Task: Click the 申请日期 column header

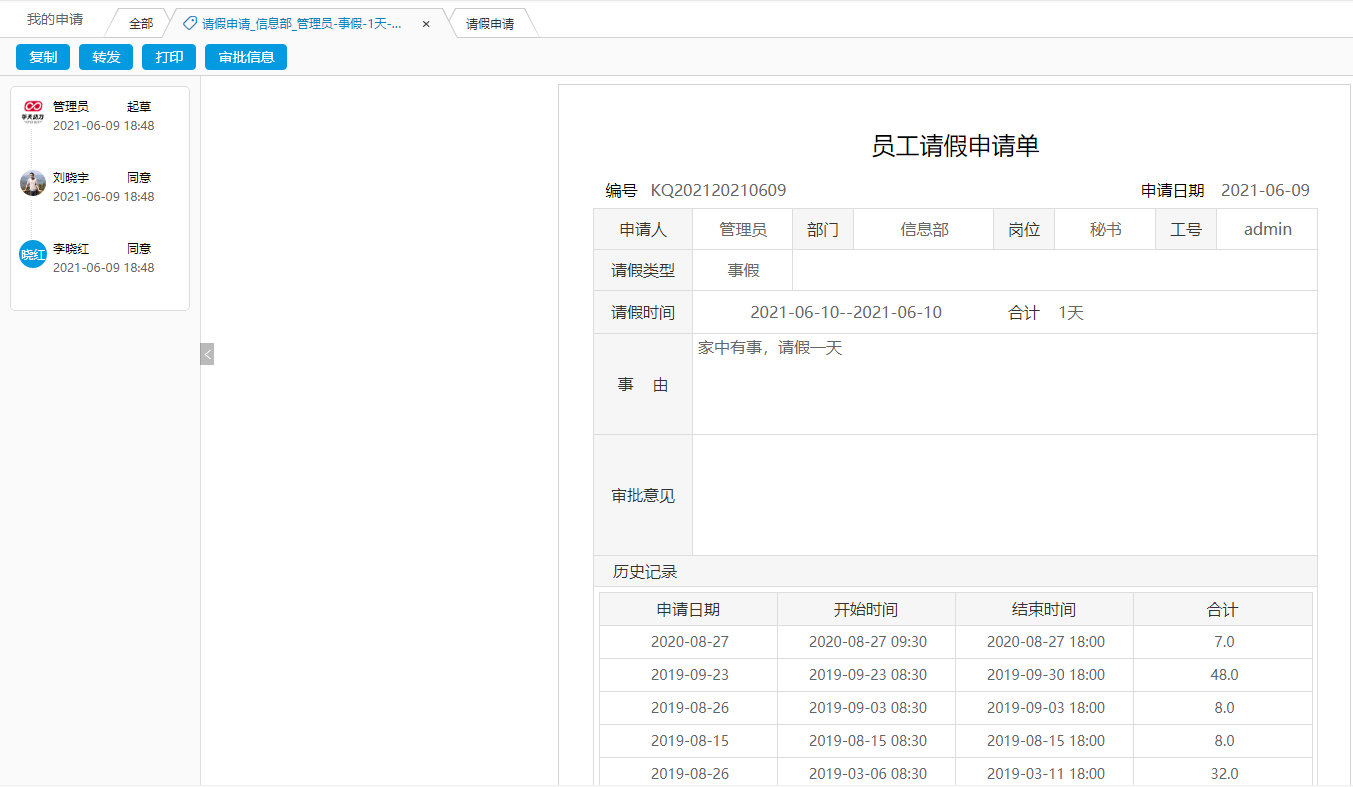Action: point(688,609)
